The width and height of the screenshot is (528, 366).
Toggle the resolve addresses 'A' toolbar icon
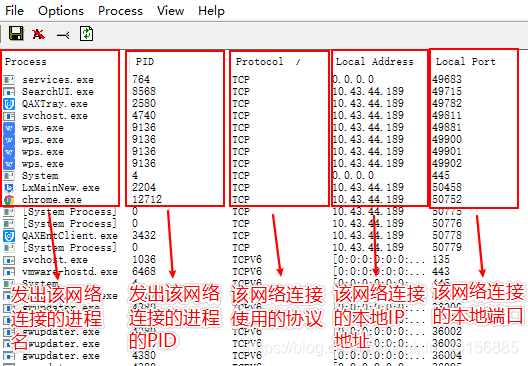tap(38, 34)
